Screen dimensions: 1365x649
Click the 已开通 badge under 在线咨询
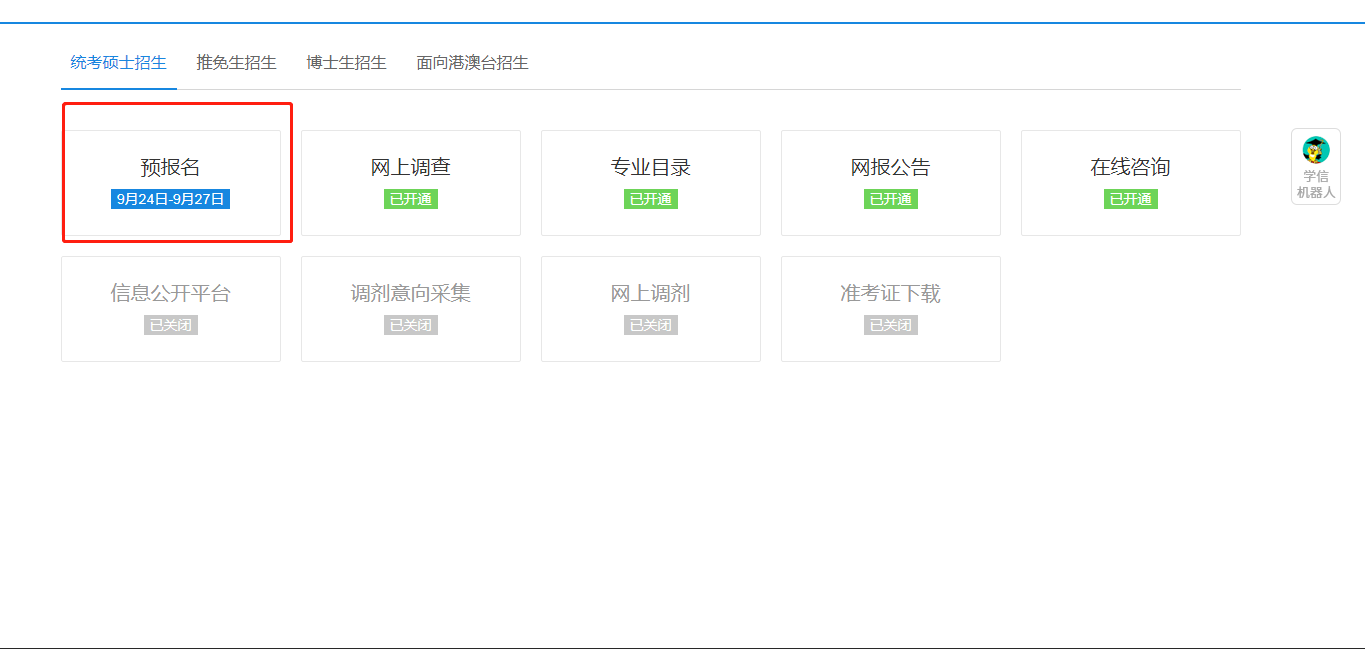coord(1130,199)
